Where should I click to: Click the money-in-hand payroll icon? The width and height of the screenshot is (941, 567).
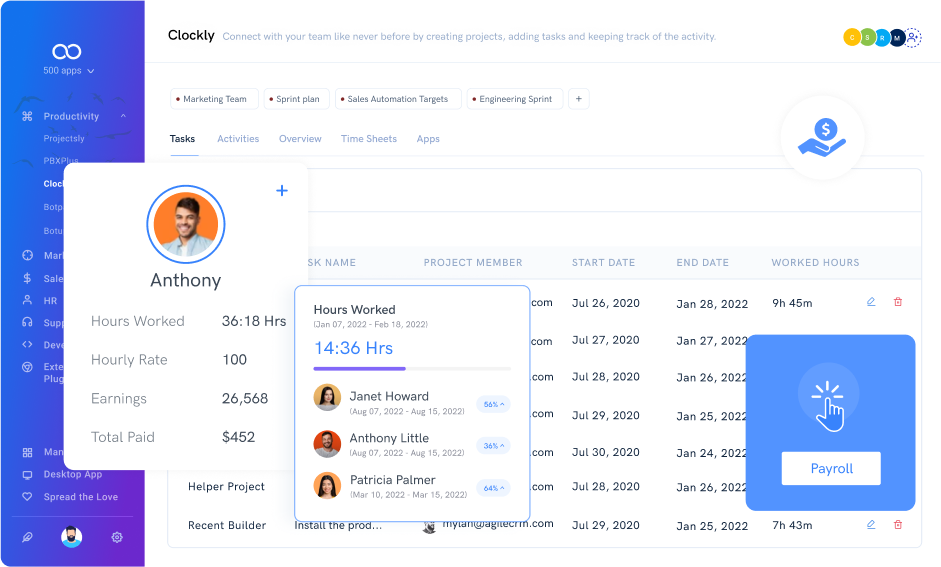point(822,138)
